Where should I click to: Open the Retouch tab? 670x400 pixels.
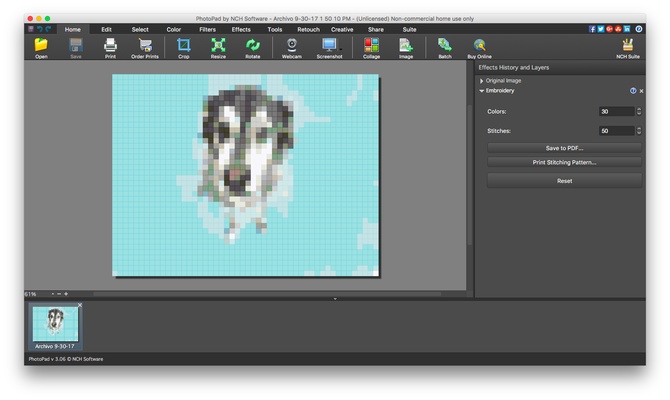(x=309, y=29)
